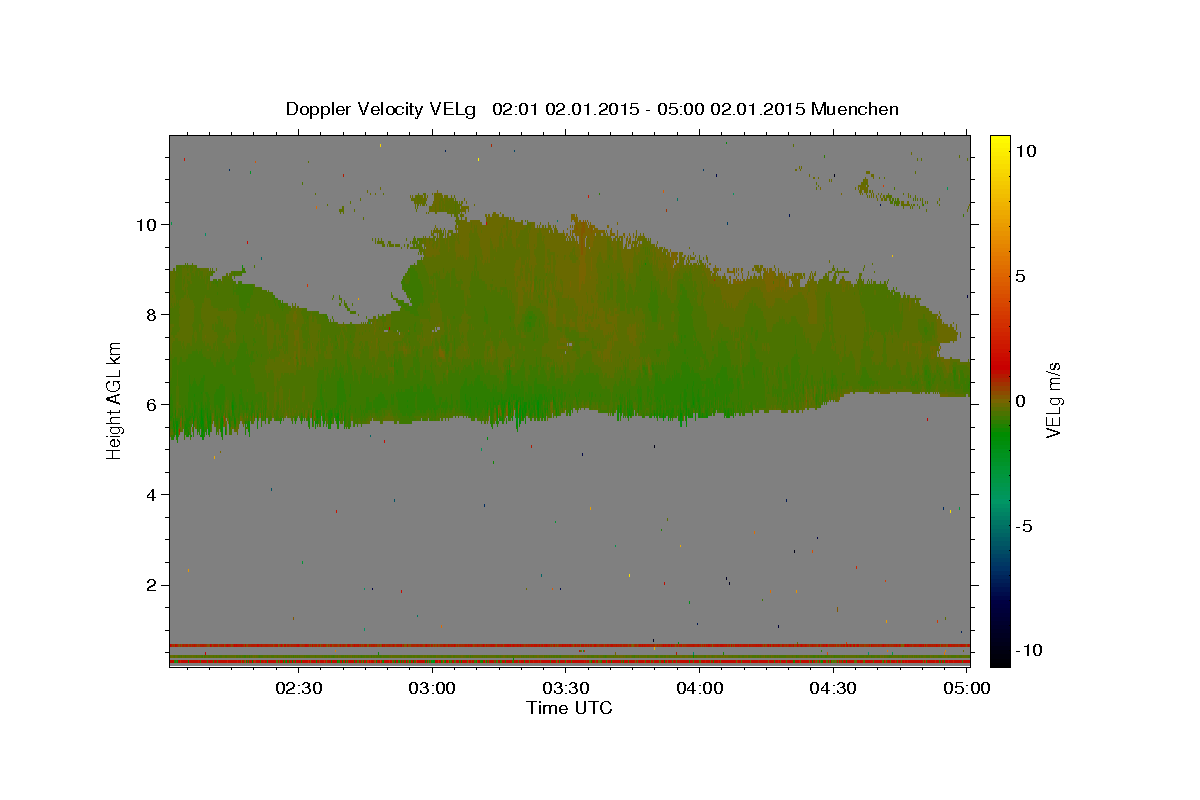Click the colorbar value -5
The height and width of the screenshot is (800, 1200).
(1026, 526)
